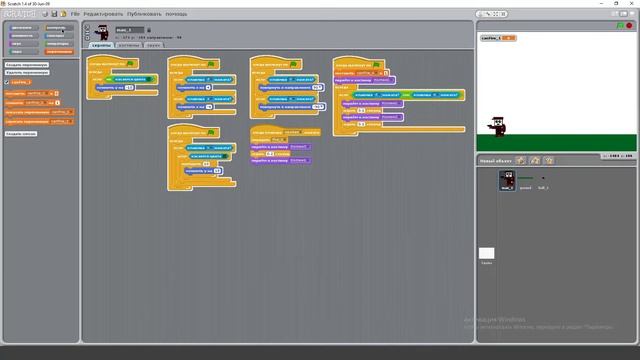The width and height of the screenshot is (640, 360).
Task: Pick color swatch in bottom script's 'касается цвета'
Action: pos(225,156)
